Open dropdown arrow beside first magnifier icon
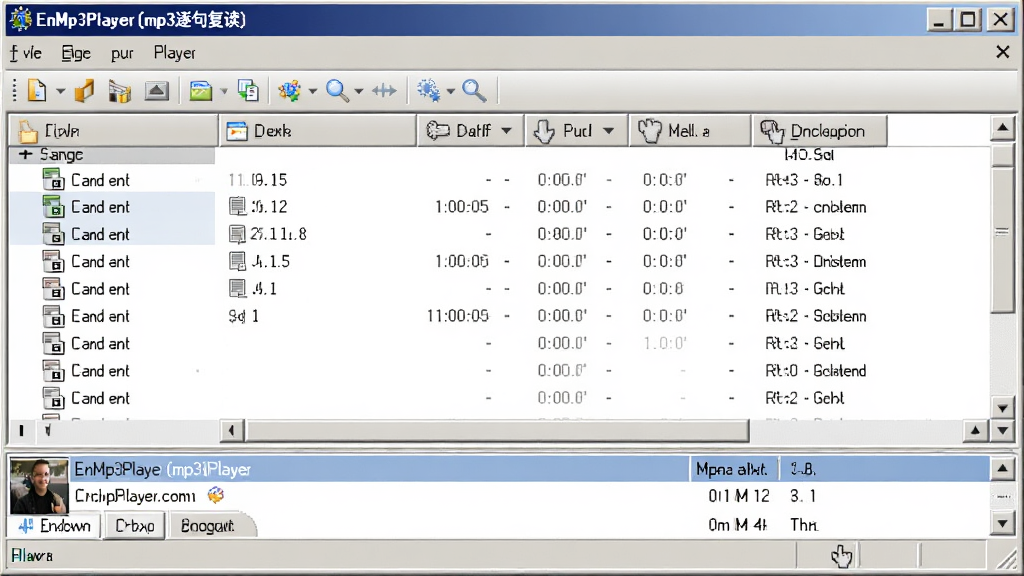The width and height of the screenshot is (1024, 576). (x=359, y=91)
